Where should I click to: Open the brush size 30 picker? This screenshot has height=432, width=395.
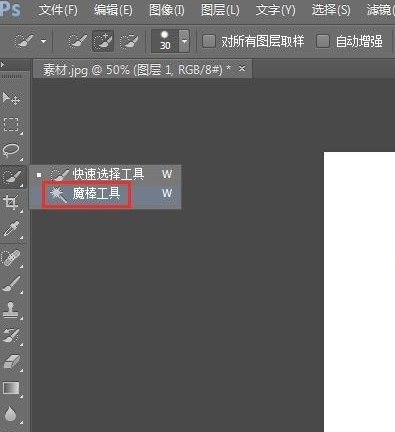(x=165, y=41)
